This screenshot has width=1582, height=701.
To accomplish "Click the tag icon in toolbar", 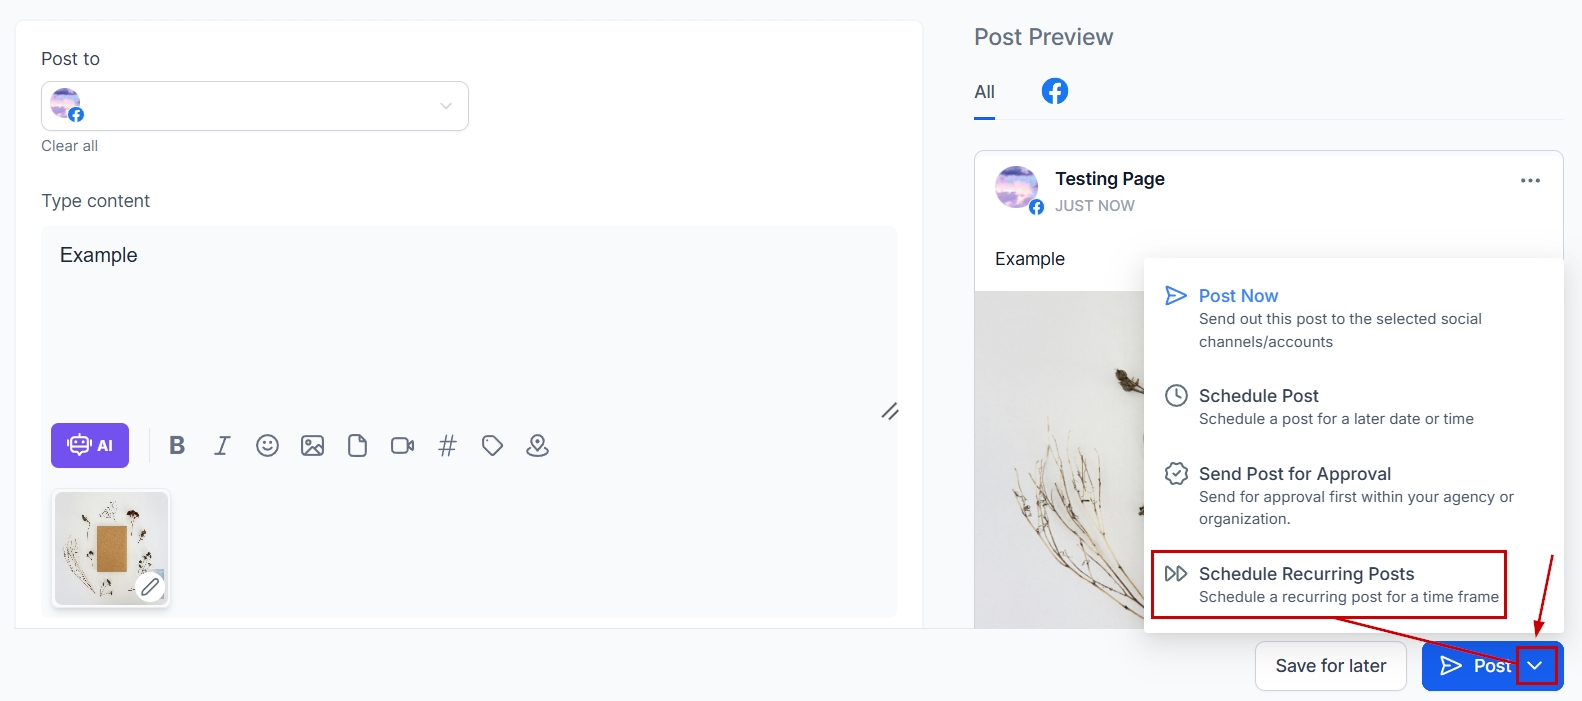I will pyautogui.click(x=492, y=446).
